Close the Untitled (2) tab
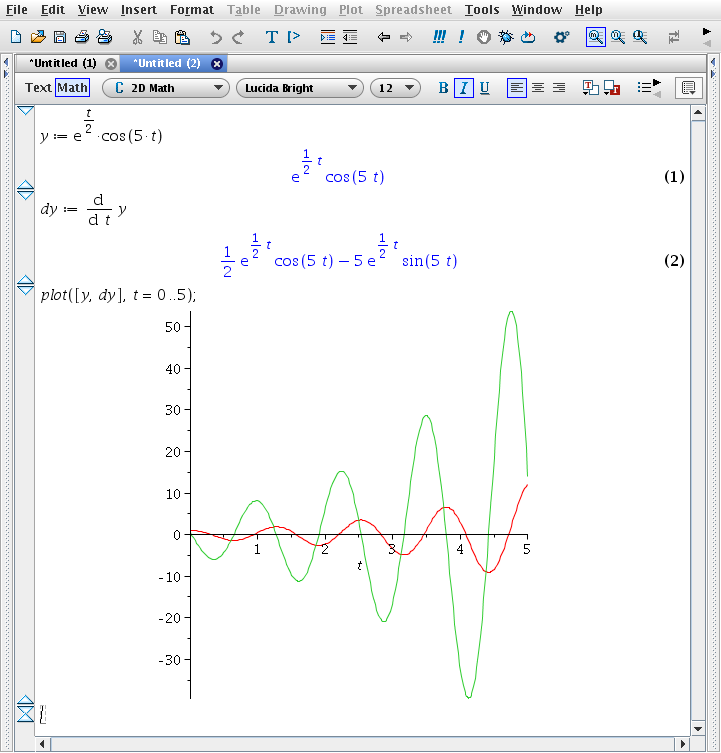 click(x=217, y=63)
